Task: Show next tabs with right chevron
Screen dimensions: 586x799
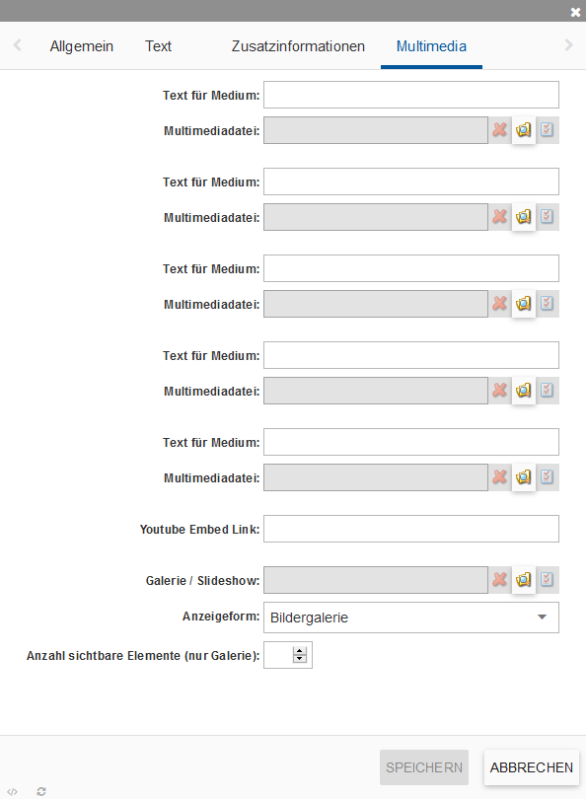Action: point(569,45)
